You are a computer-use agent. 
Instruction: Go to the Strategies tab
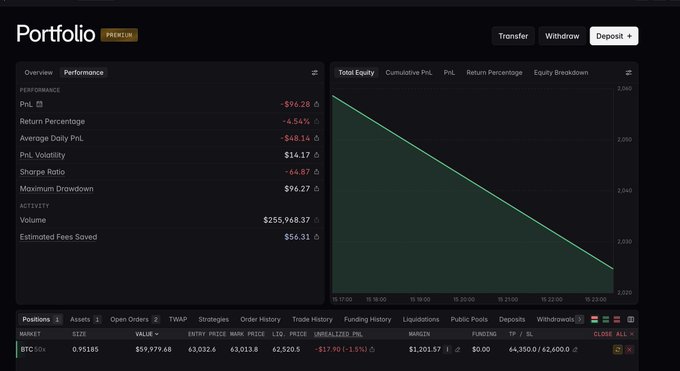click(213, 319)
